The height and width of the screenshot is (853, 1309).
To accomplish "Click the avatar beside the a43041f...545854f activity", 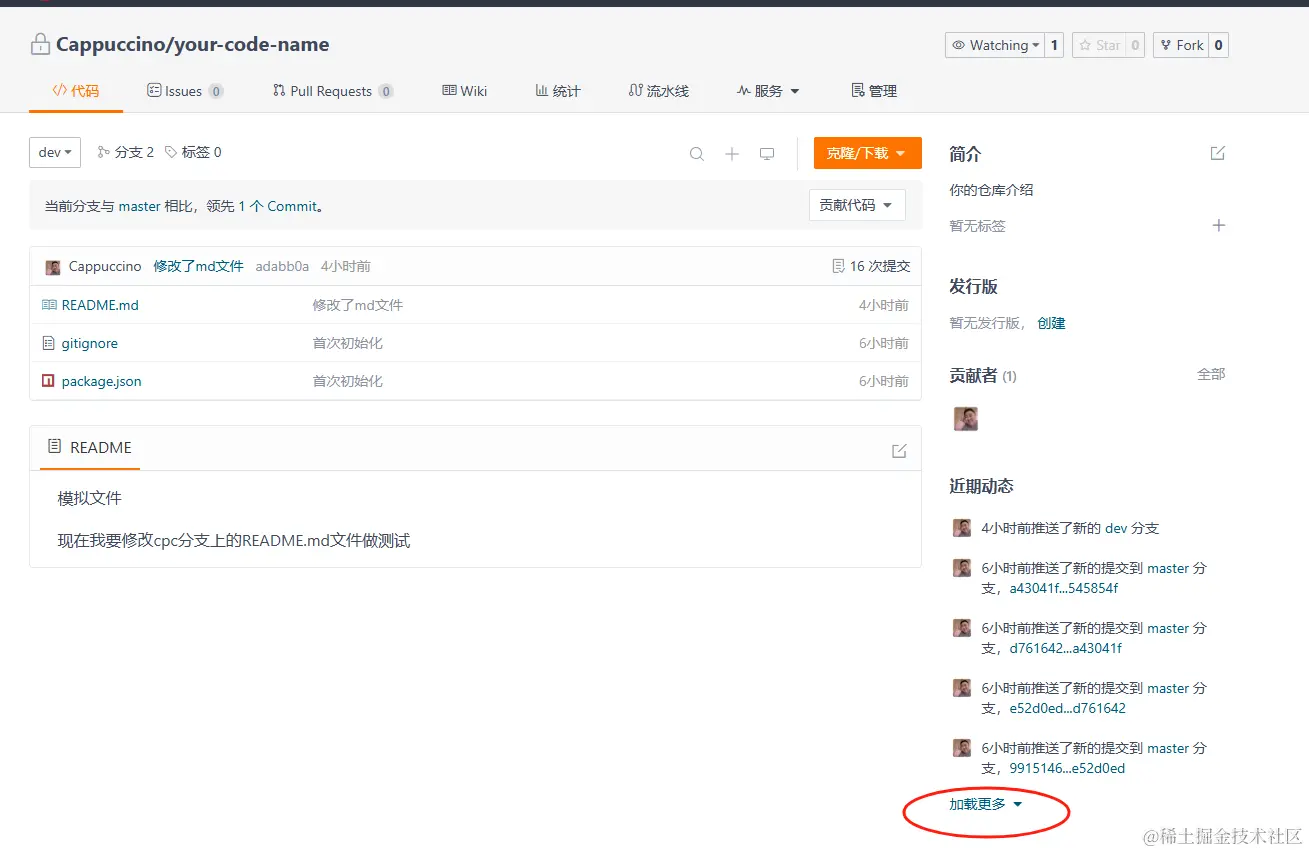I will (x=962, y=568).
